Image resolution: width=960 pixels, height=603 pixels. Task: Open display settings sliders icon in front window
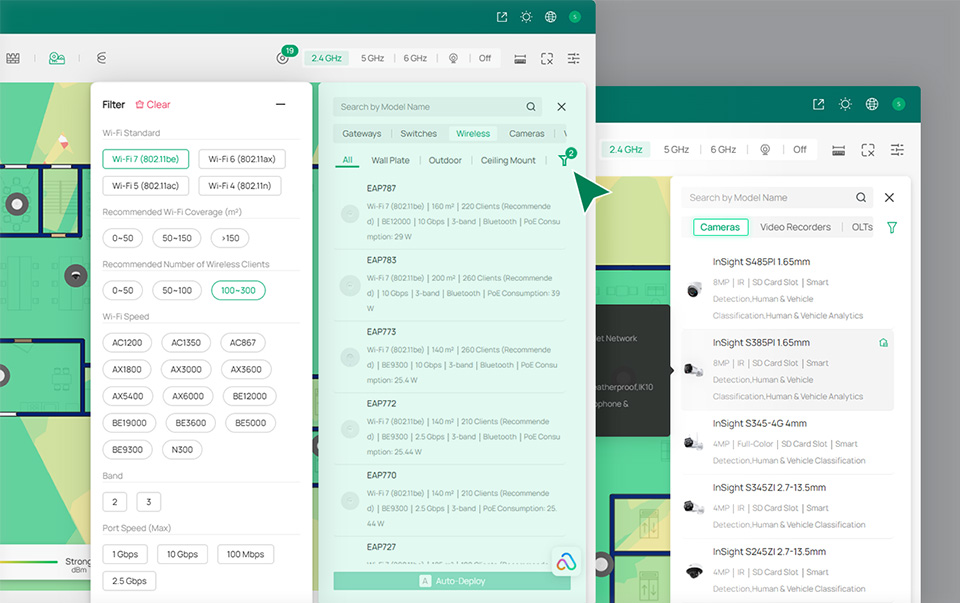click(574, 59)
